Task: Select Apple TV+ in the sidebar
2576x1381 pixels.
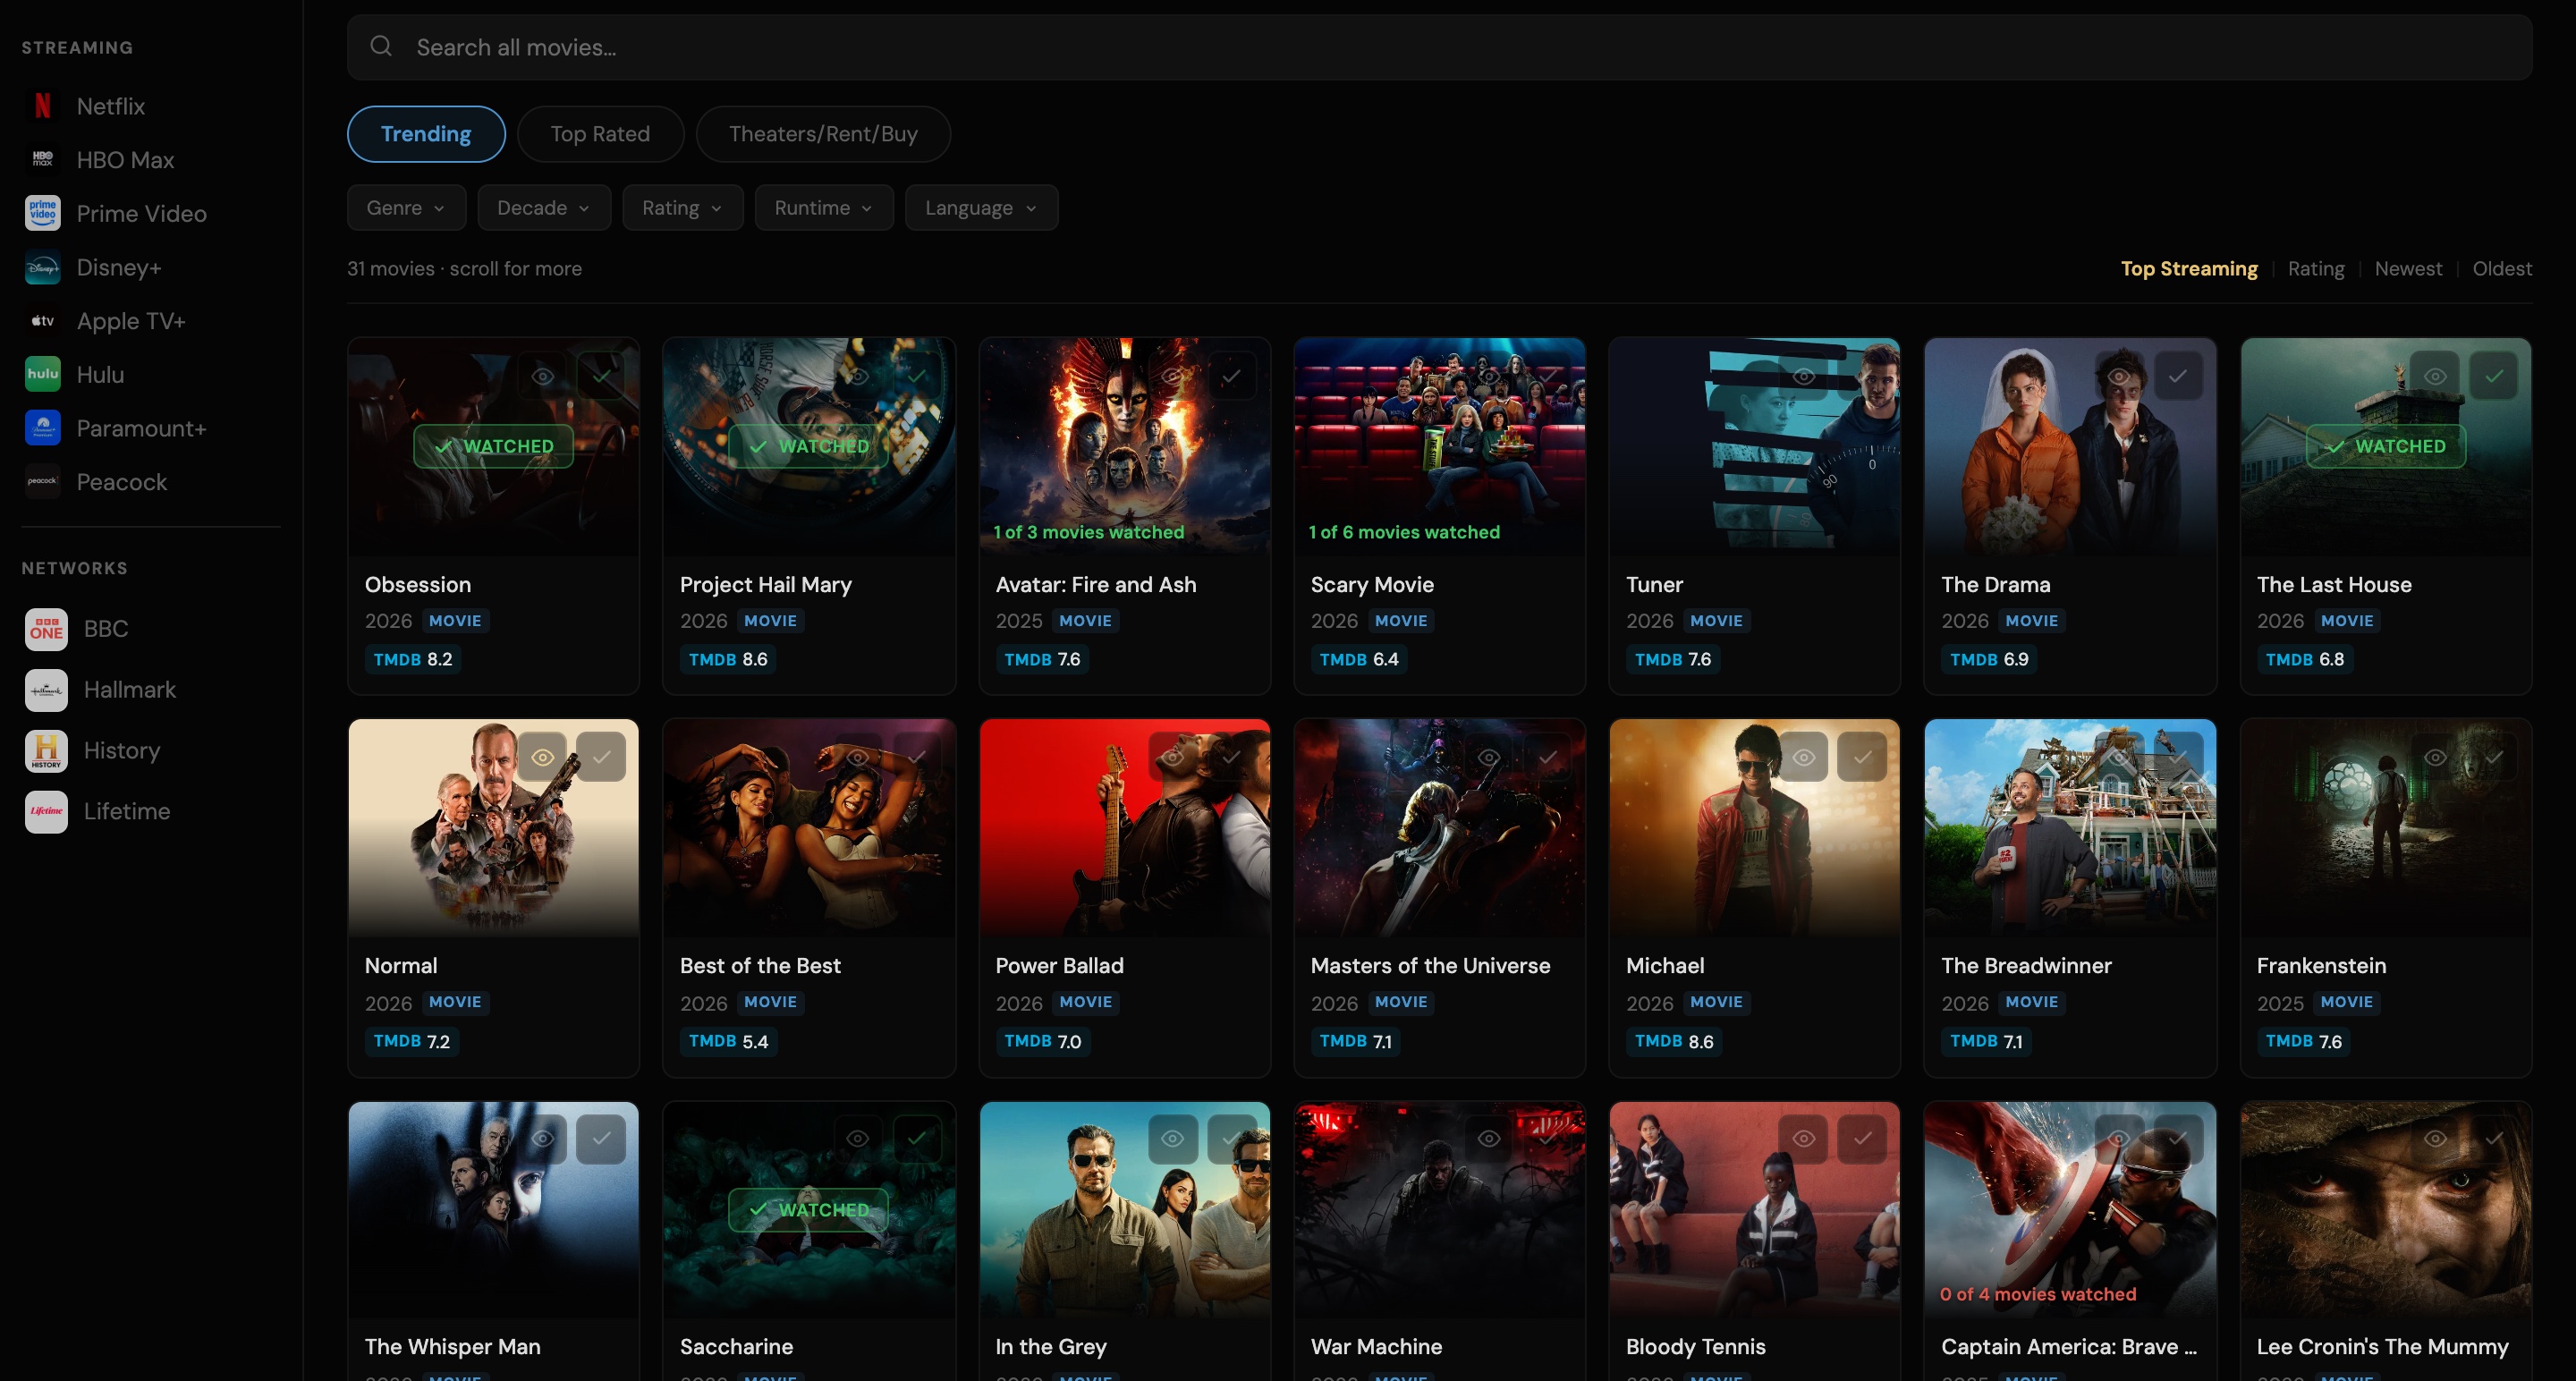Action: 105,321
